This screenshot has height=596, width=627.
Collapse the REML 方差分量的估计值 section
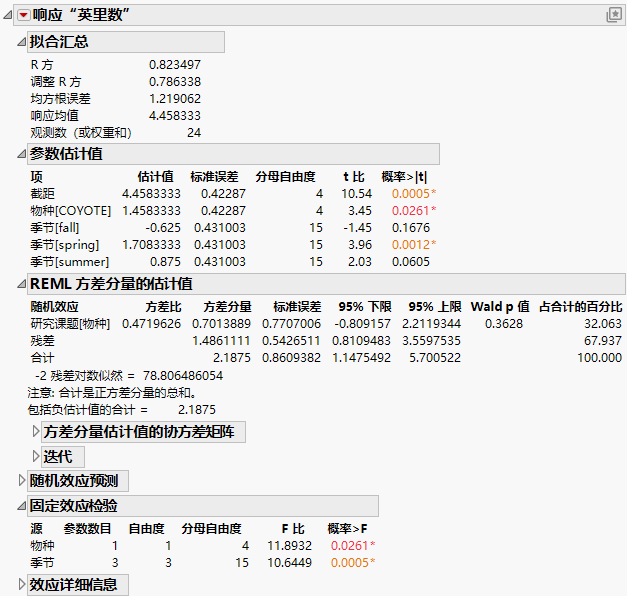pyautogui.click(x=22, y=284)
